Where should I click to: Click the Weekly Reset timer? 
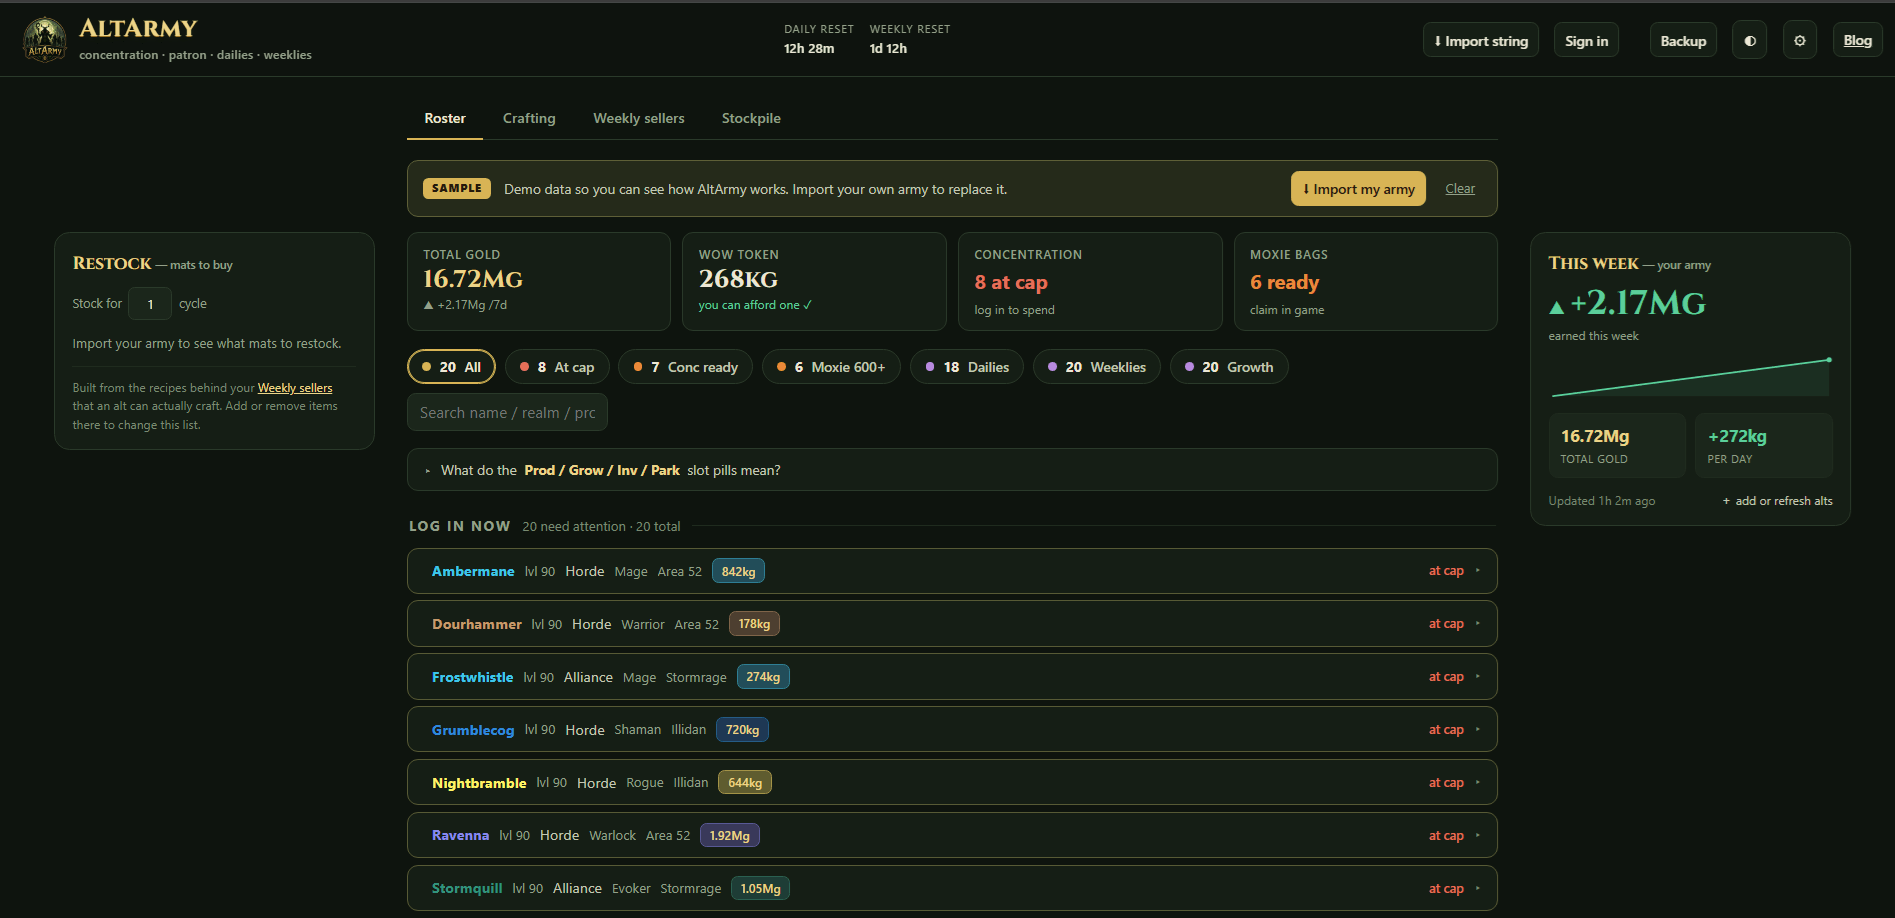pos(909,39)
